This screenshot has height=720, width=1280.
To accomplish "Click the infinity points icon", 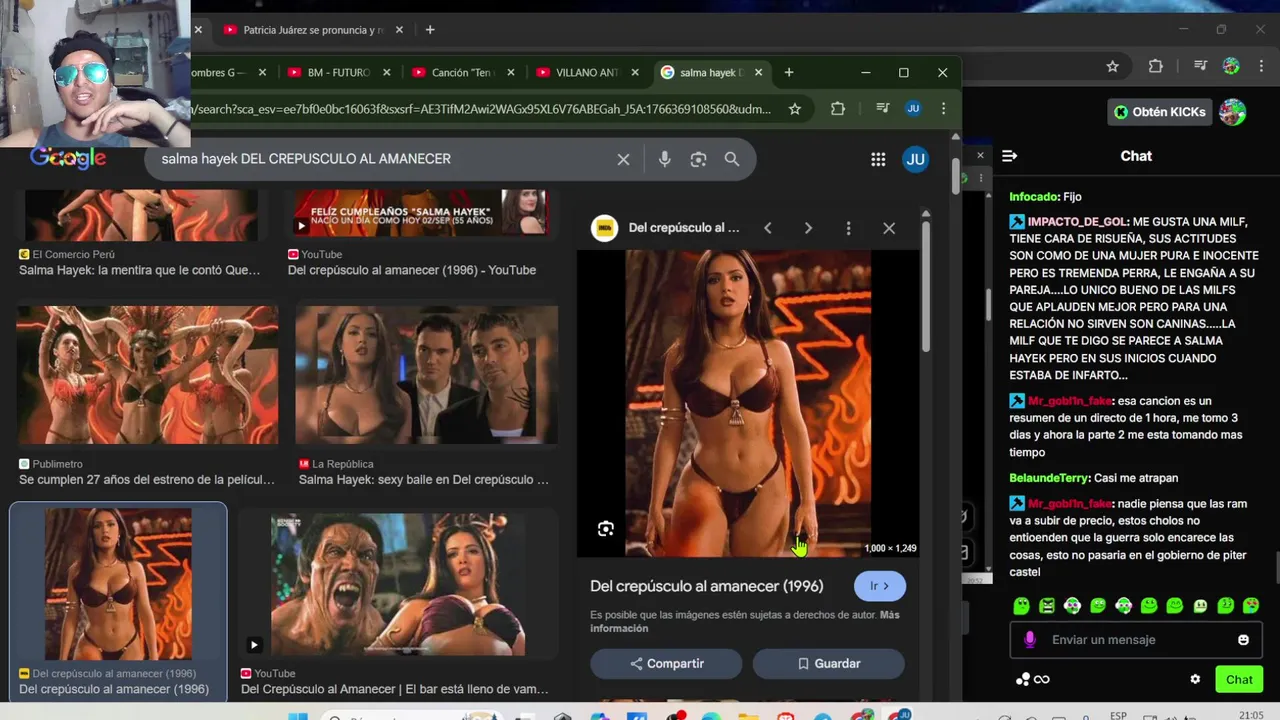I will 1042,680.
